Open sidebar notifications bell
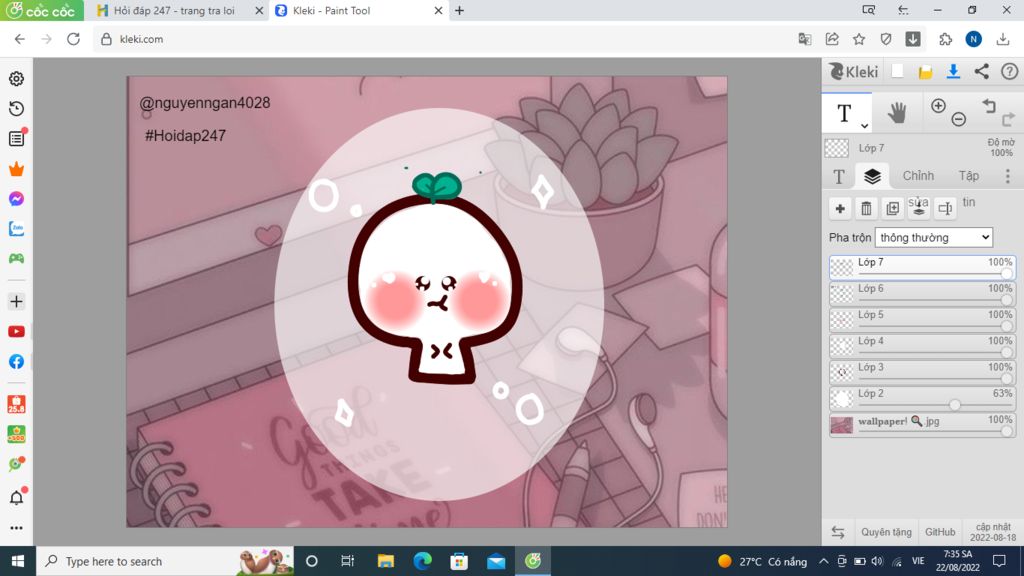The height and width of the screenshot is (576, 1024). [16, 498]
